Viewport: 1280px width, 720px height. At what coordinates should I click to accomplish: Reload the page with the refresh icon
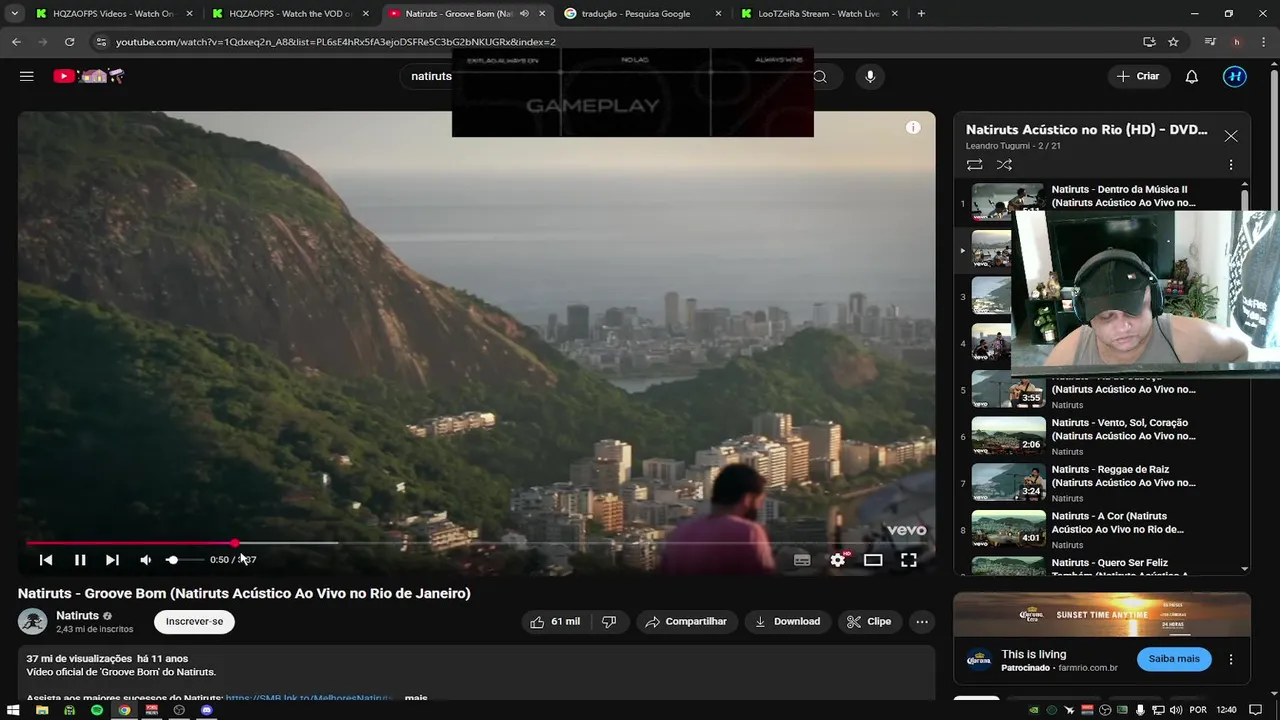pos(69,42)
